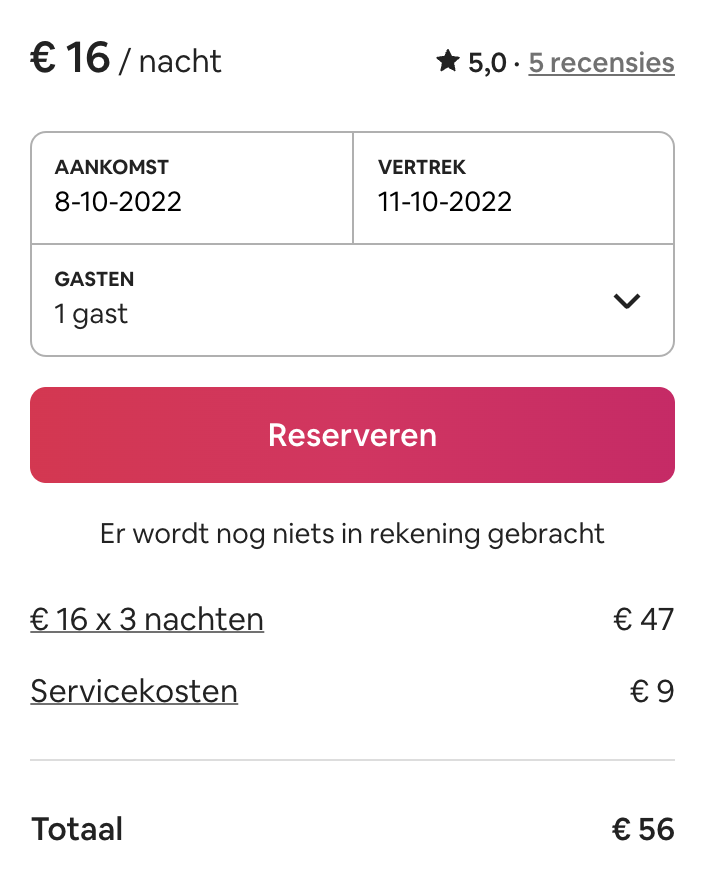The height and width of the screenshot is (870, 706).
Task: Click the 'Er wordt nog niets' notice text
Action: tap(352, 534)
